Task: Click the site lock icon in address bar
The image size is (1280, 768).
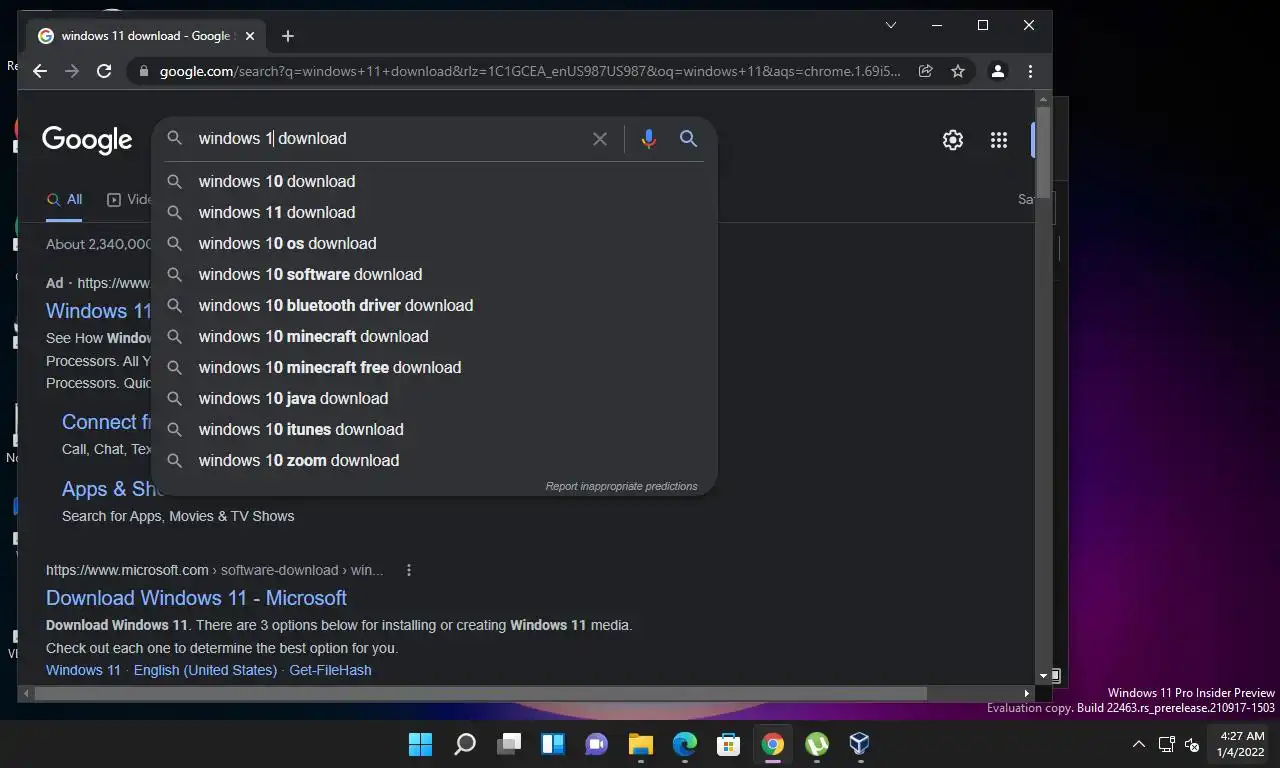Action: pyautogui.click(x=144, y=71)
